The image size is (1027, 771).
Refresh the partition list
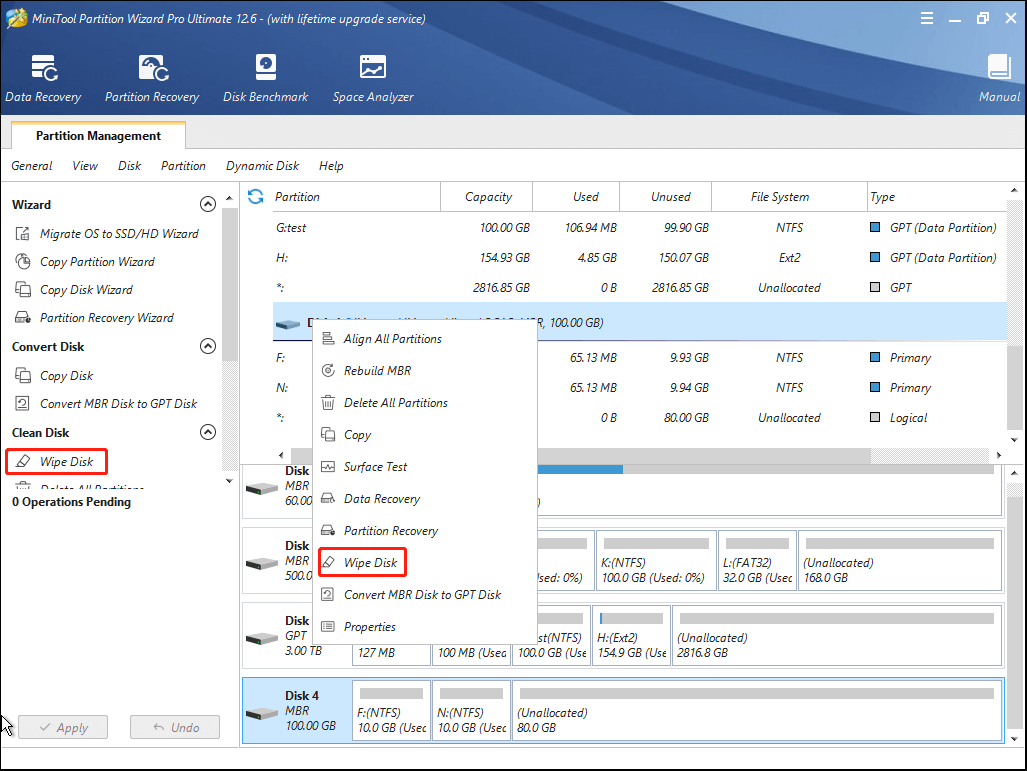[255, 197]
